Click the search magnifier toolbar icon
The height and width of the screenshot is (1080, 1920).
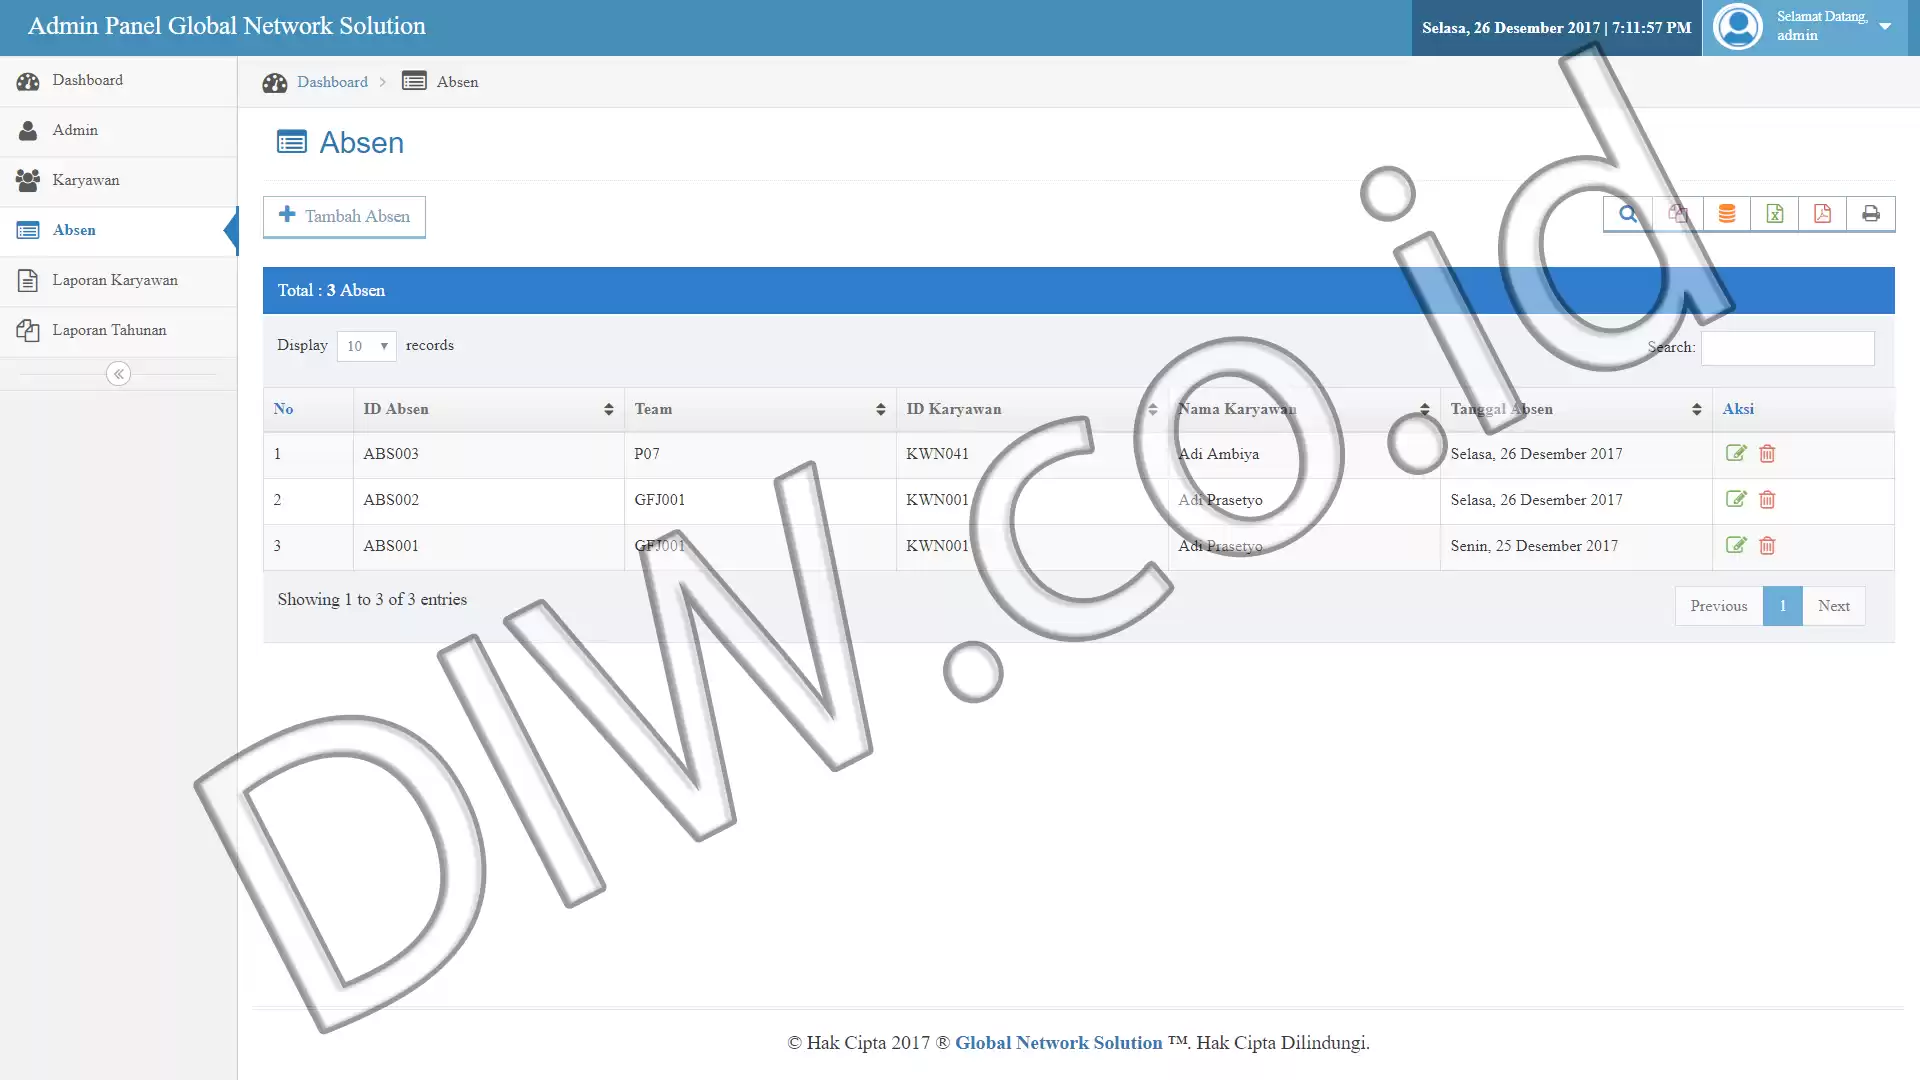tap(1628, 214)
